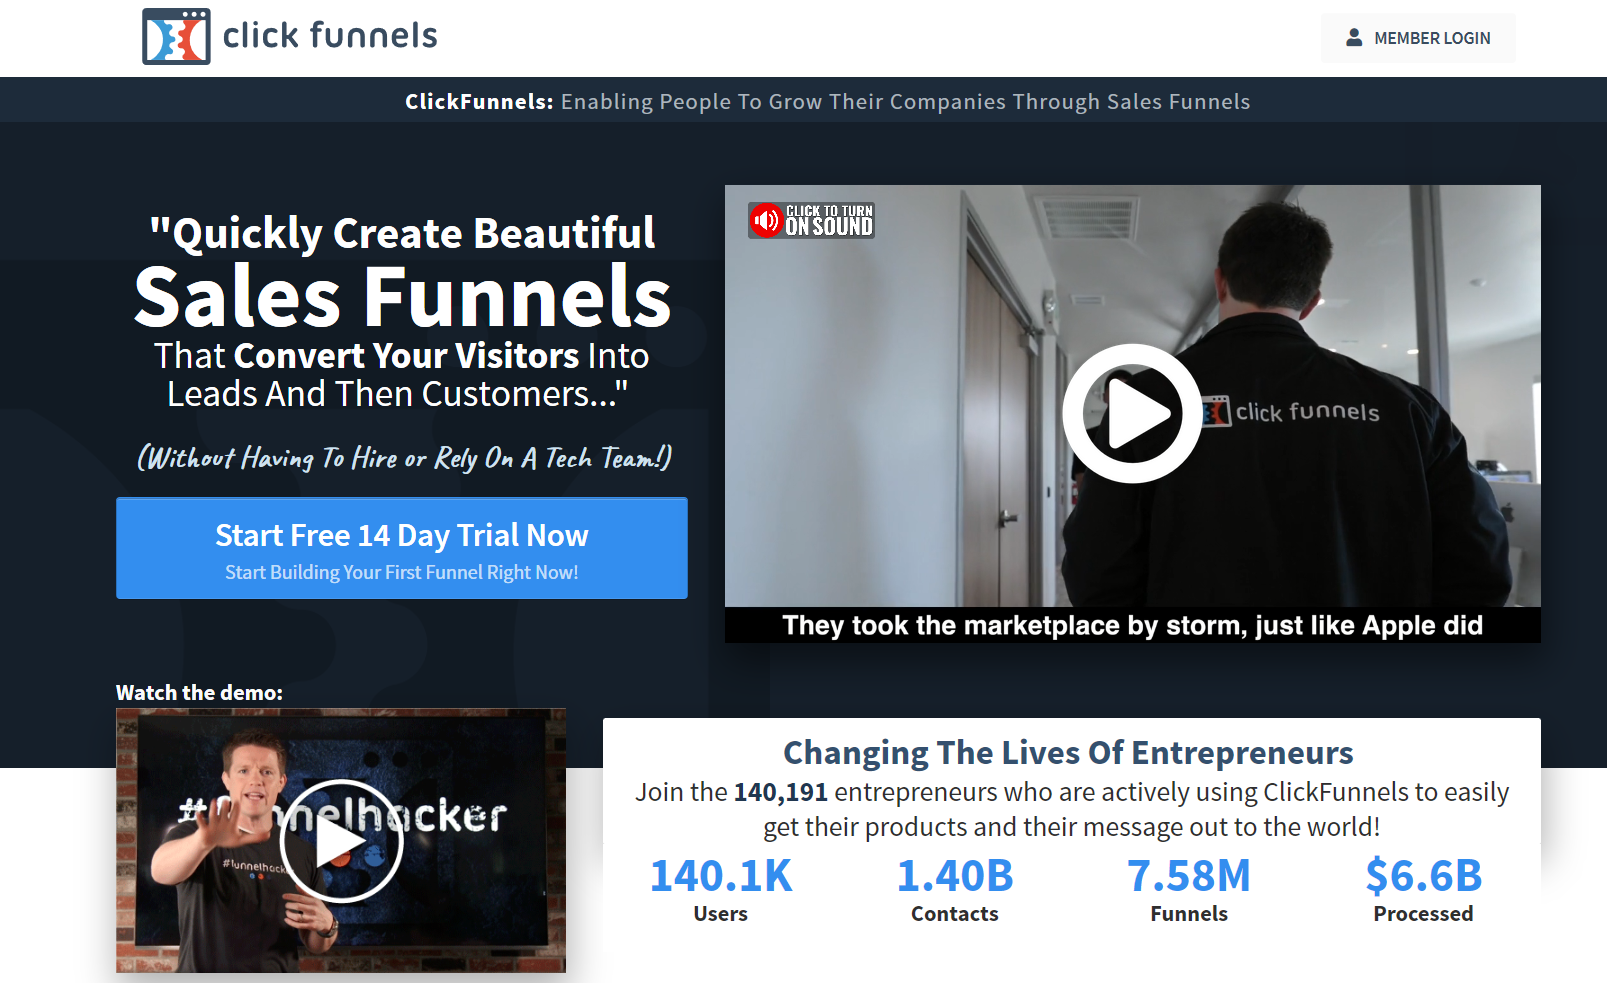This screenshot has height=983, width=1607.
Task: Click the user silhouette icon in Member Login
Action: click(x=1354, y=38)
